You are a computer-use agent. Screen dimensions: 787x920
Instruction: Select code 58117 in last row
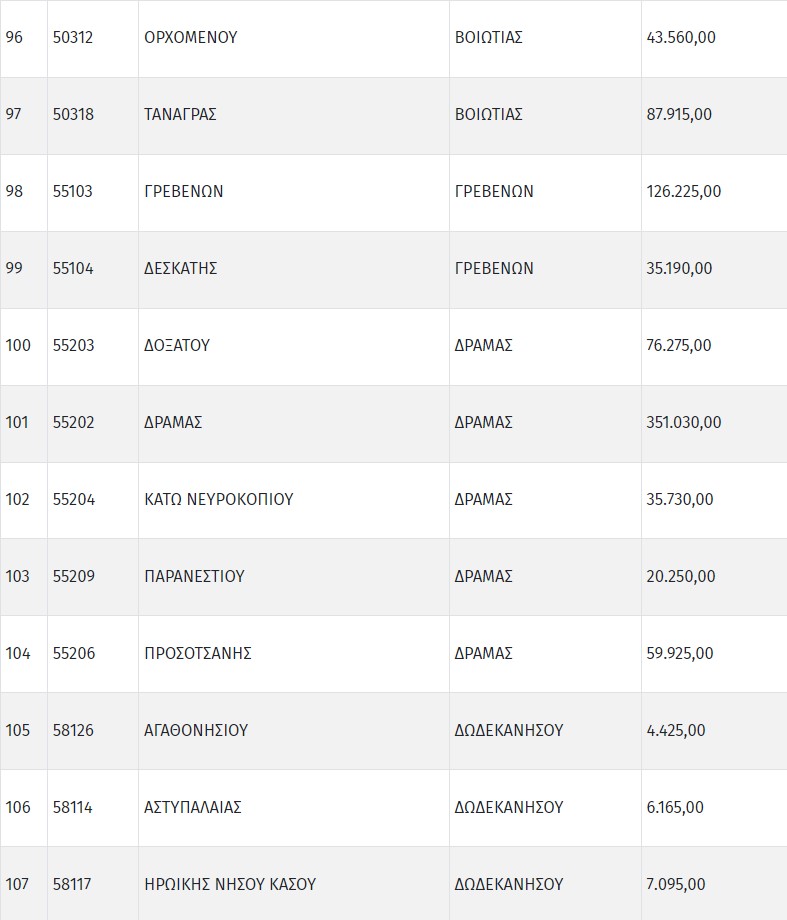[72, 885]
